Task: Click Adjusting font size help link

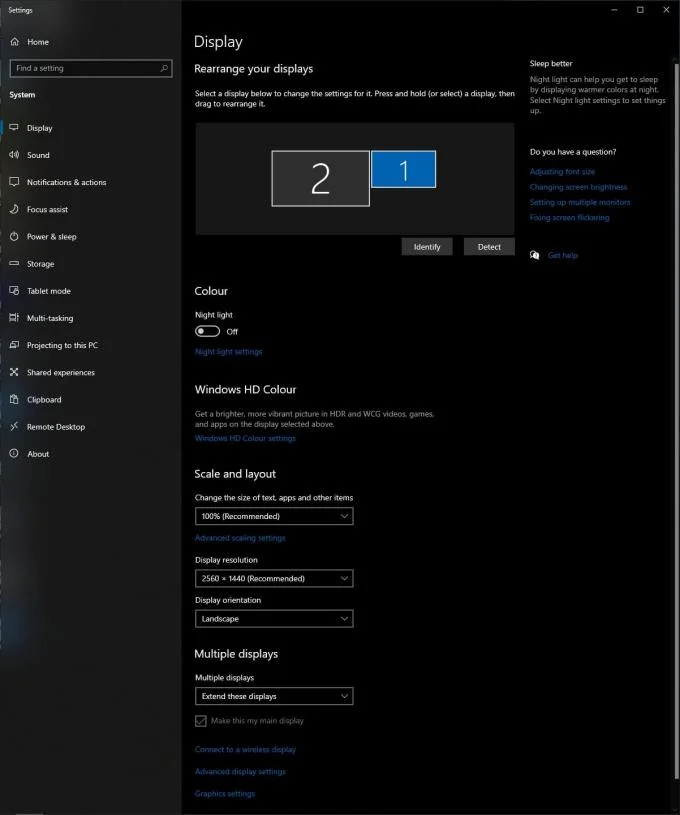Action: pos(562,172)
